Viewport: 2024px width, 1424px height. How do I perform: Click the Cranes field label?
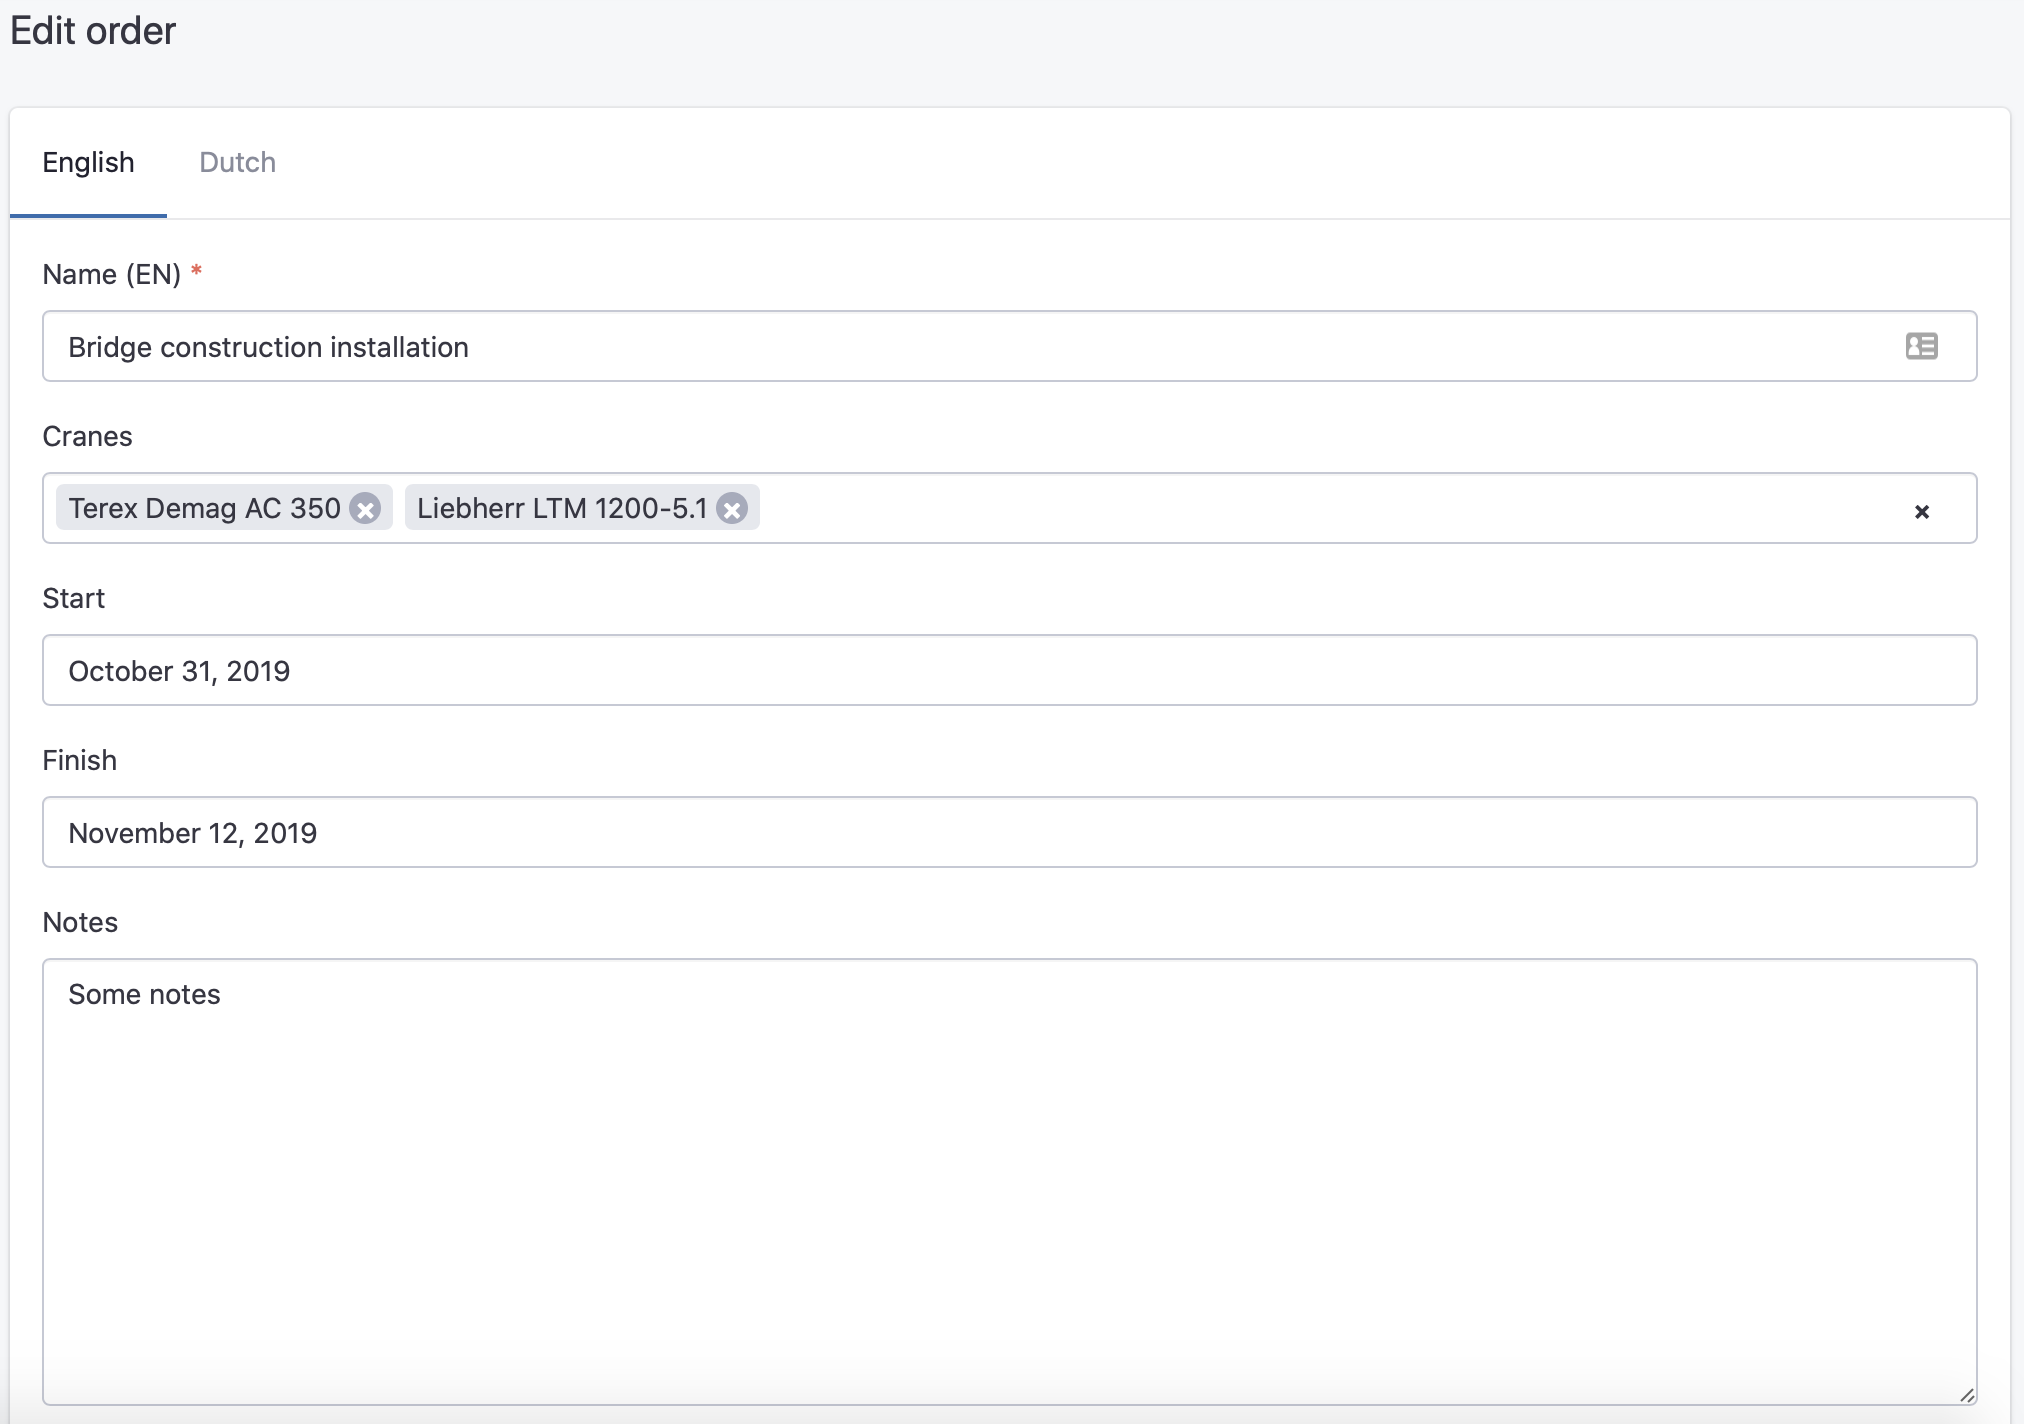pyautogui.click(x=87, y=436)
